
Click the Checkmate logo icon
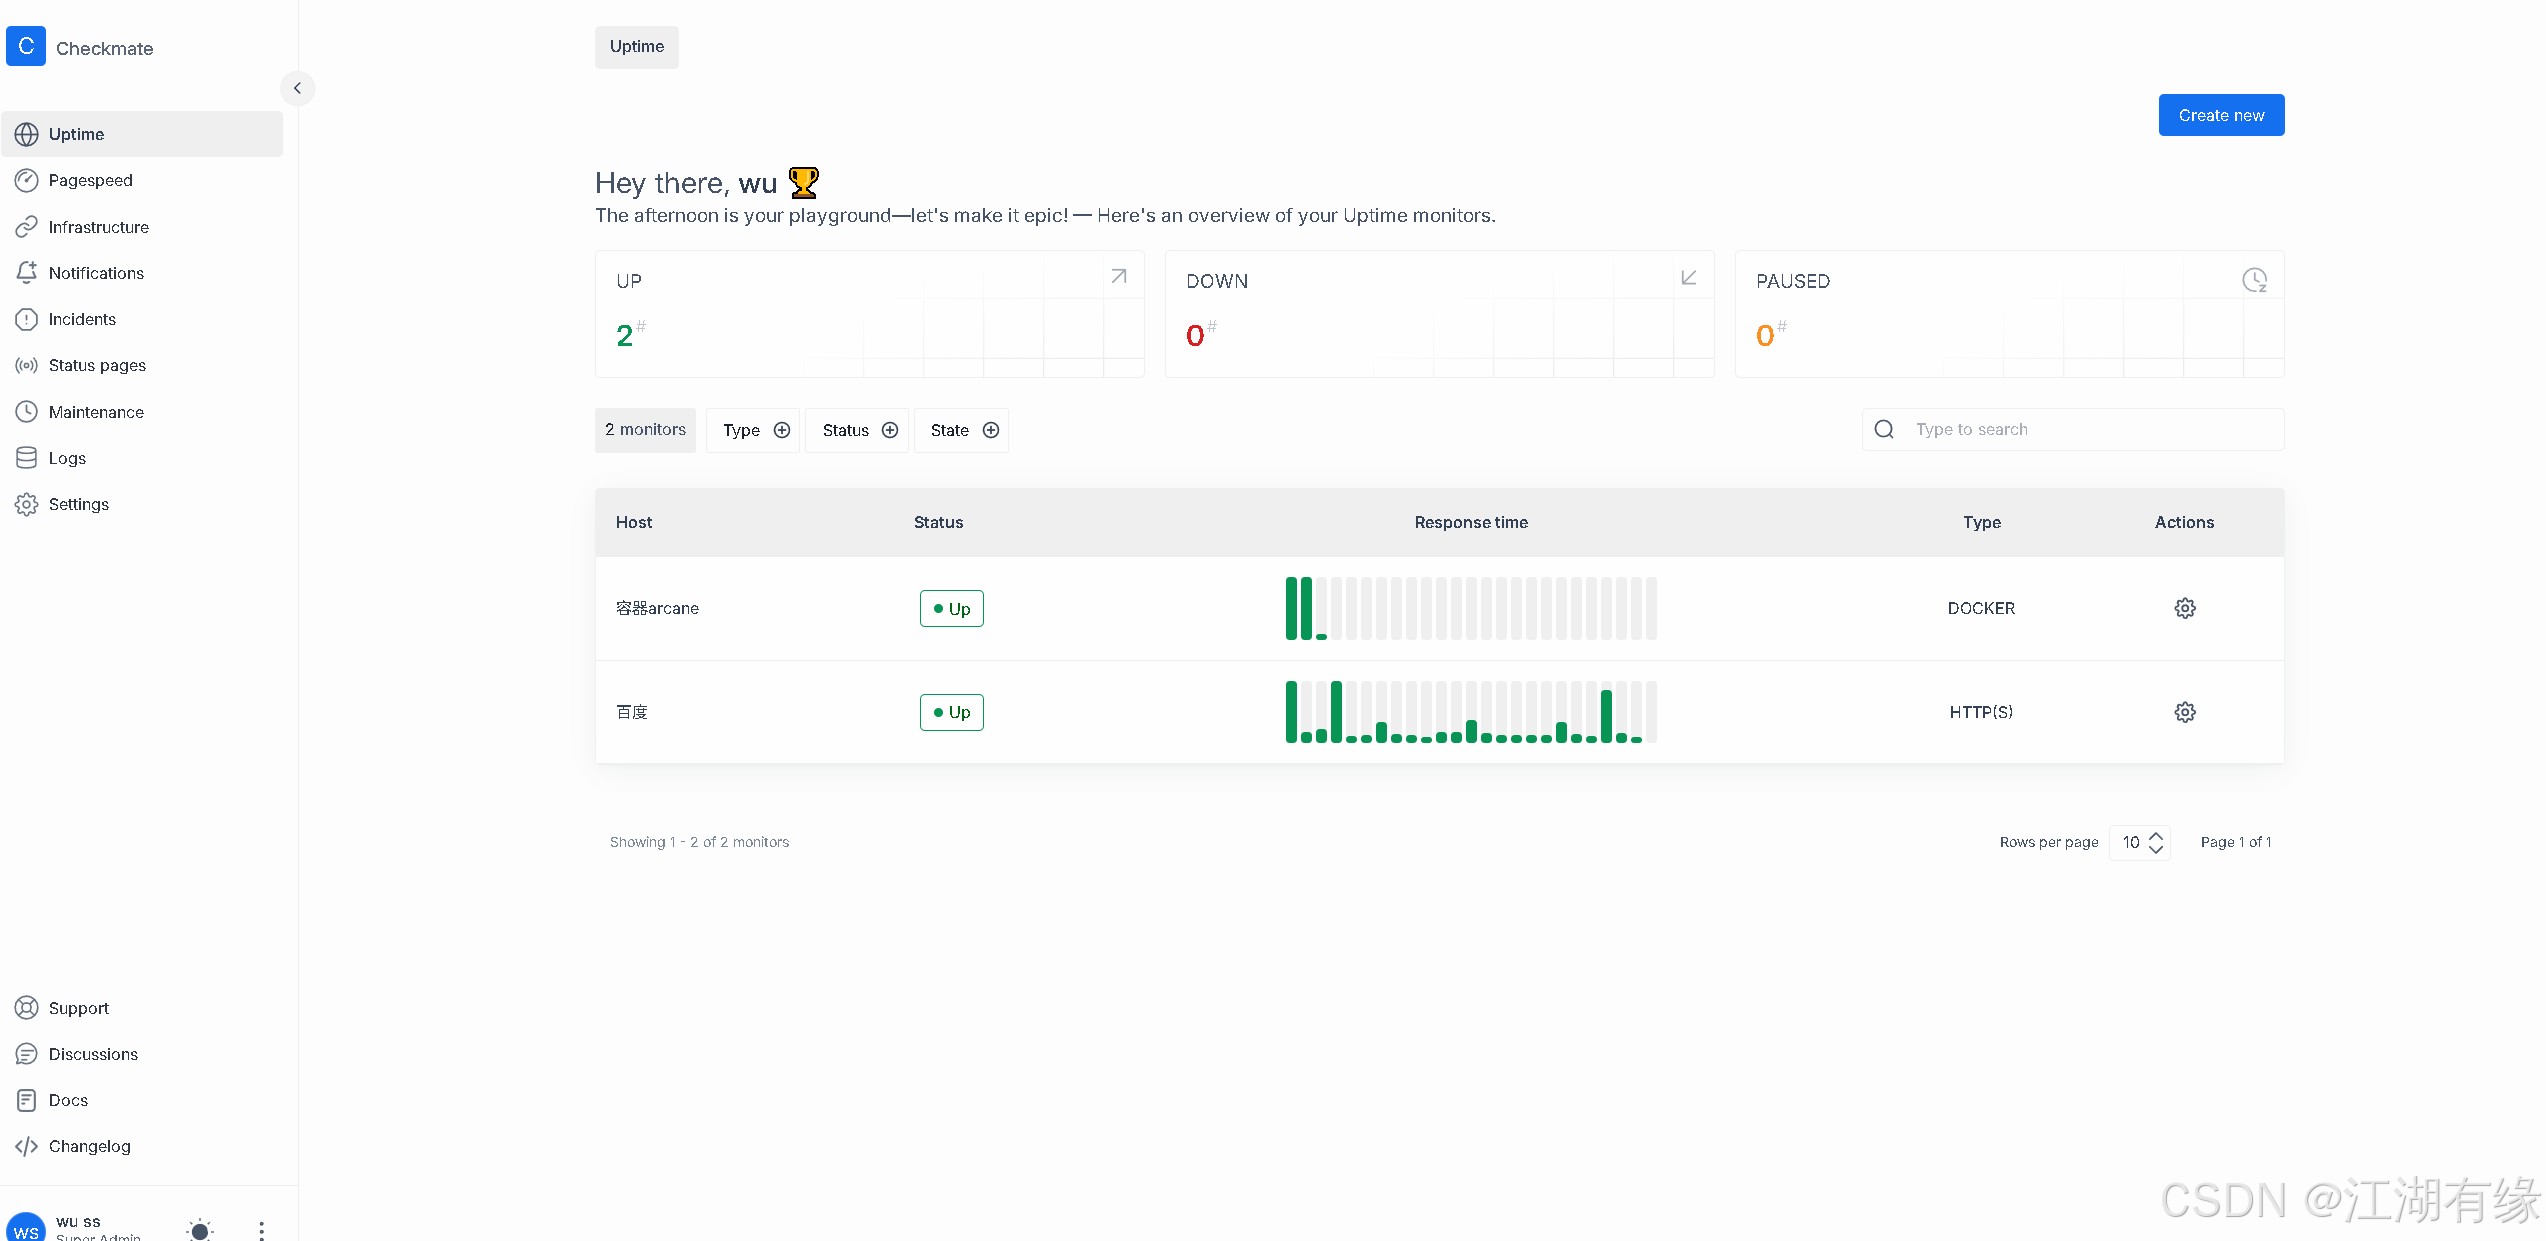[26, 47]
